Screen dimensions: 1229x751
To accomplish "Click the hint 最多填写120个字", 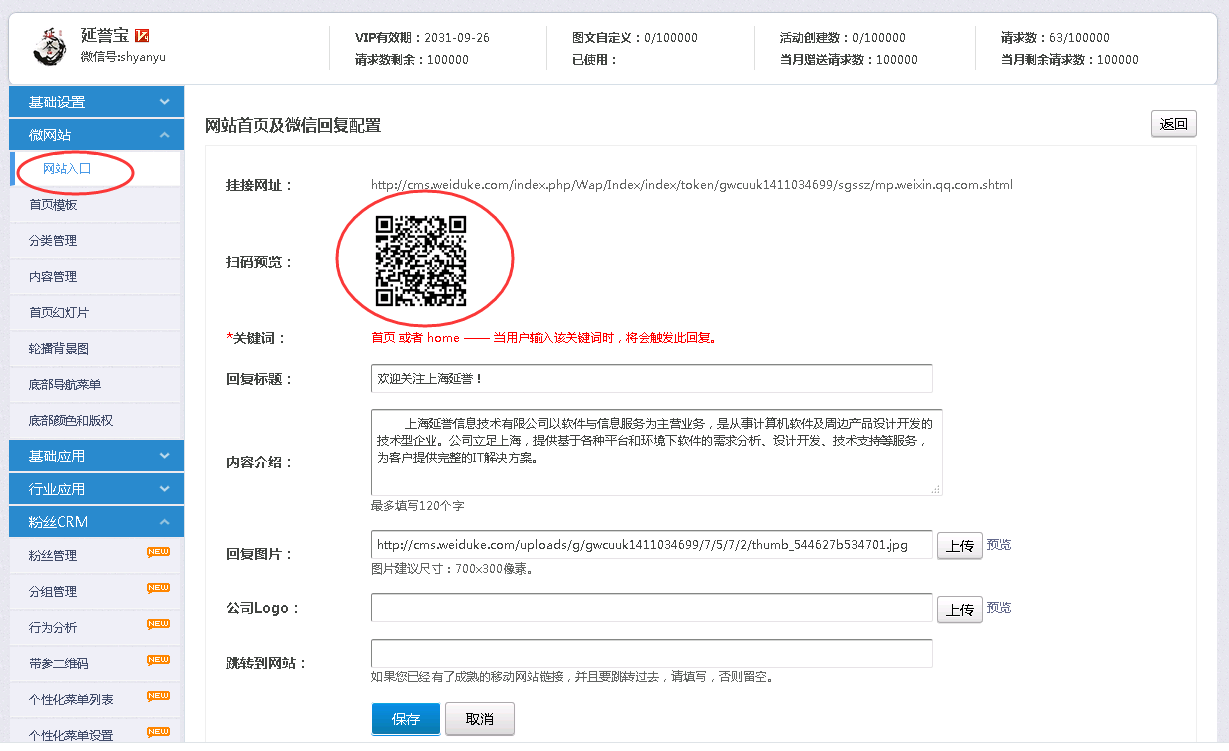I will 417,506.
